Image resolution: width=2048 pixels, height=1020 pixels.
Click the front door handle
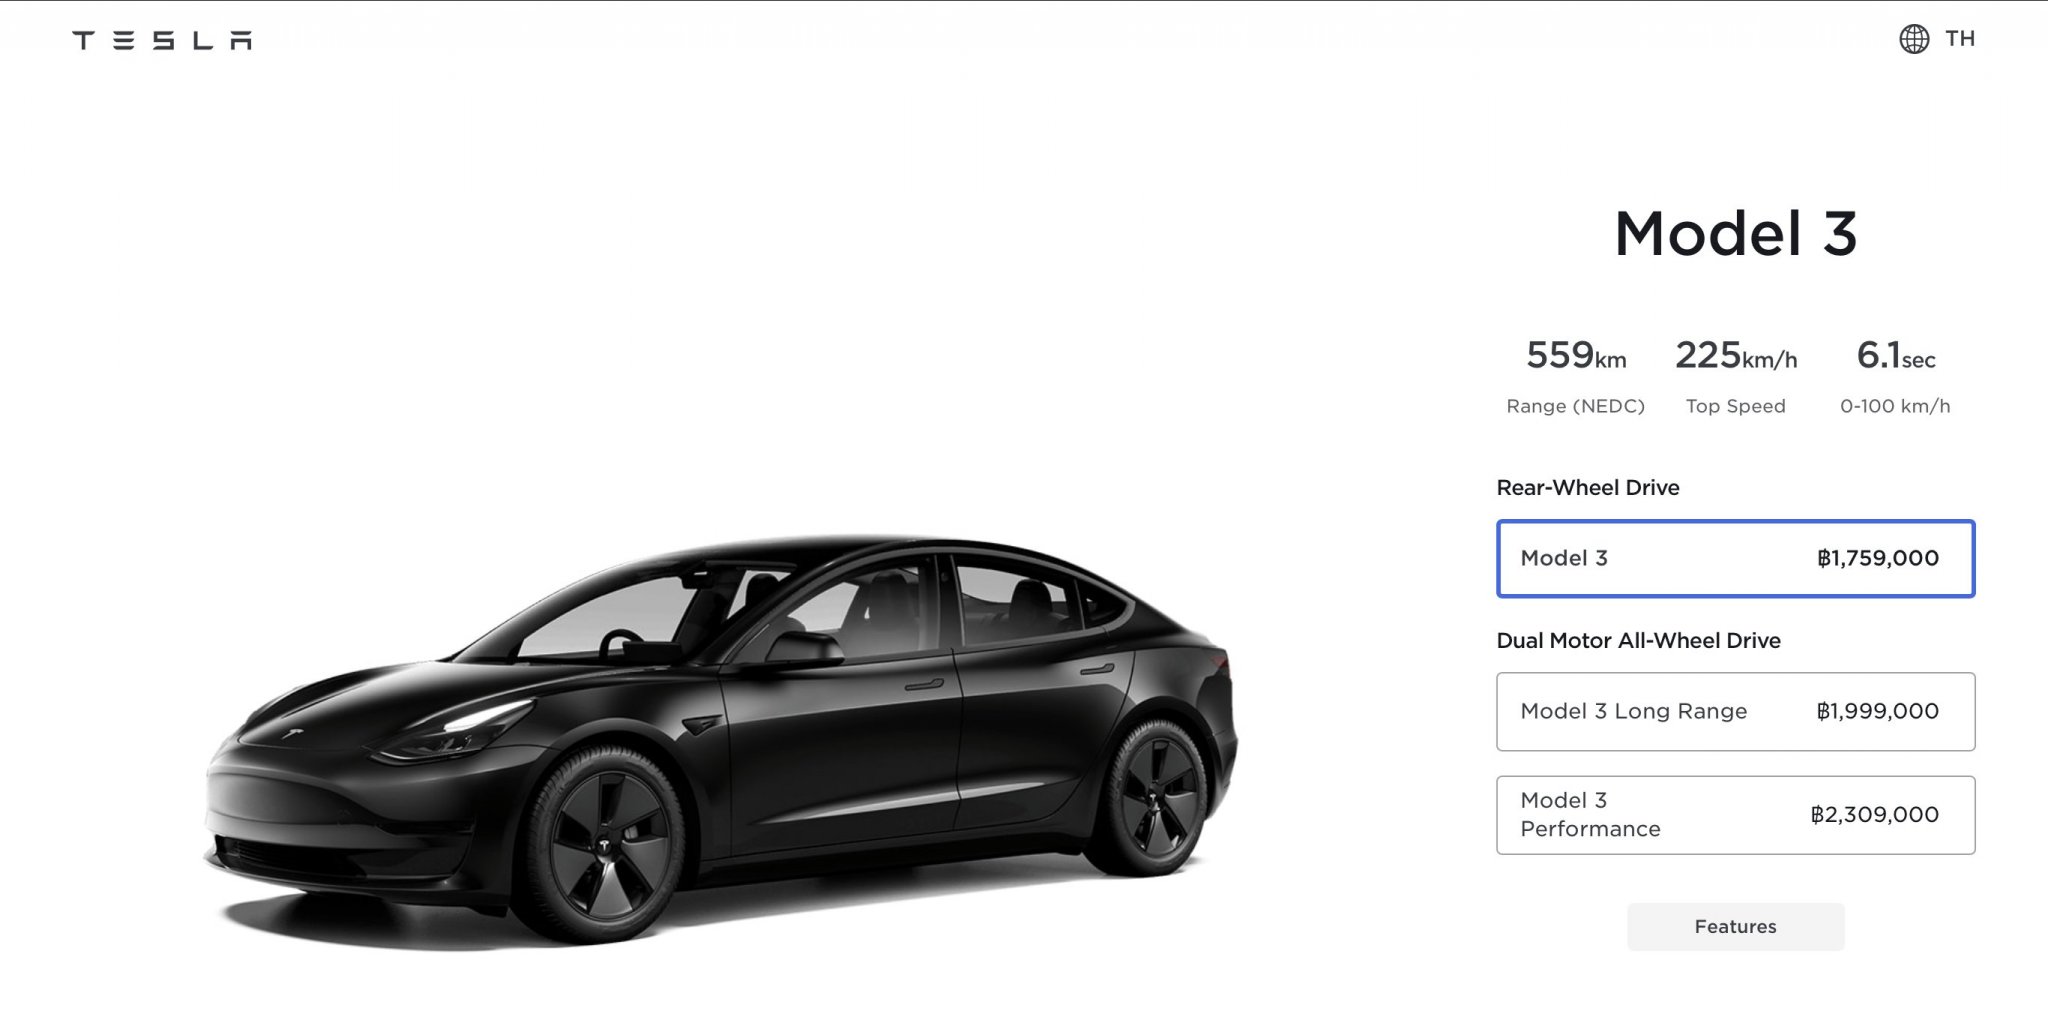[924, 685]
